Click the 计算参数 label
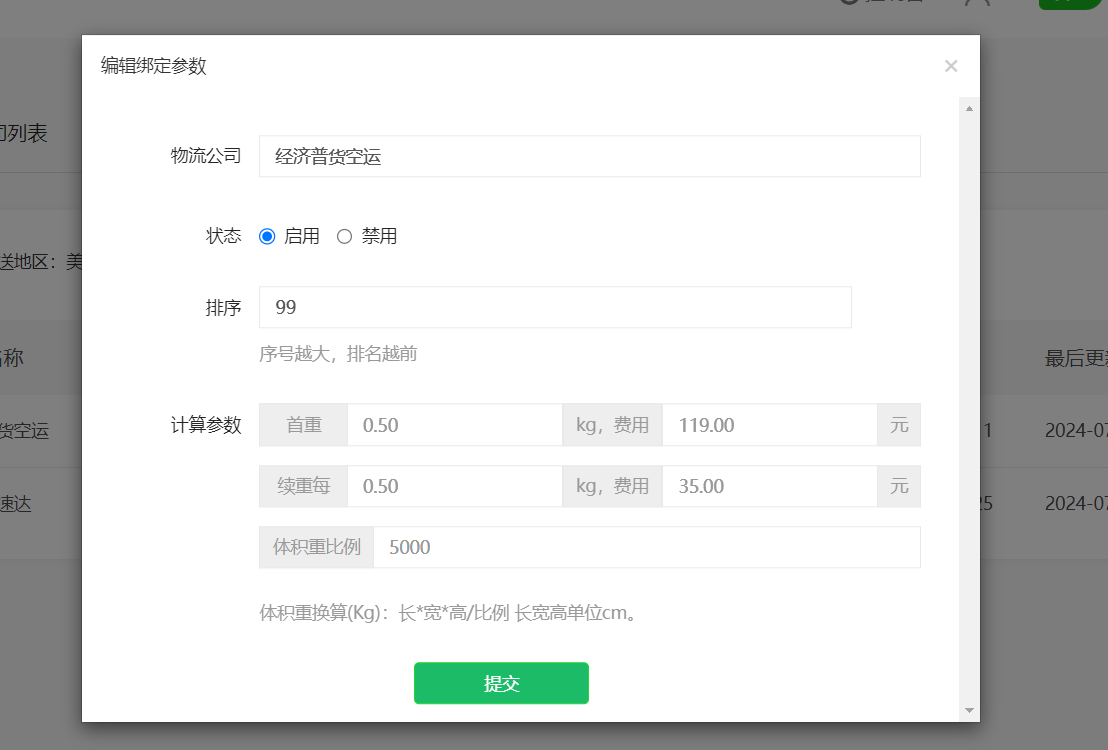Screen dimensions: 1108x750 tap(206, 425)
